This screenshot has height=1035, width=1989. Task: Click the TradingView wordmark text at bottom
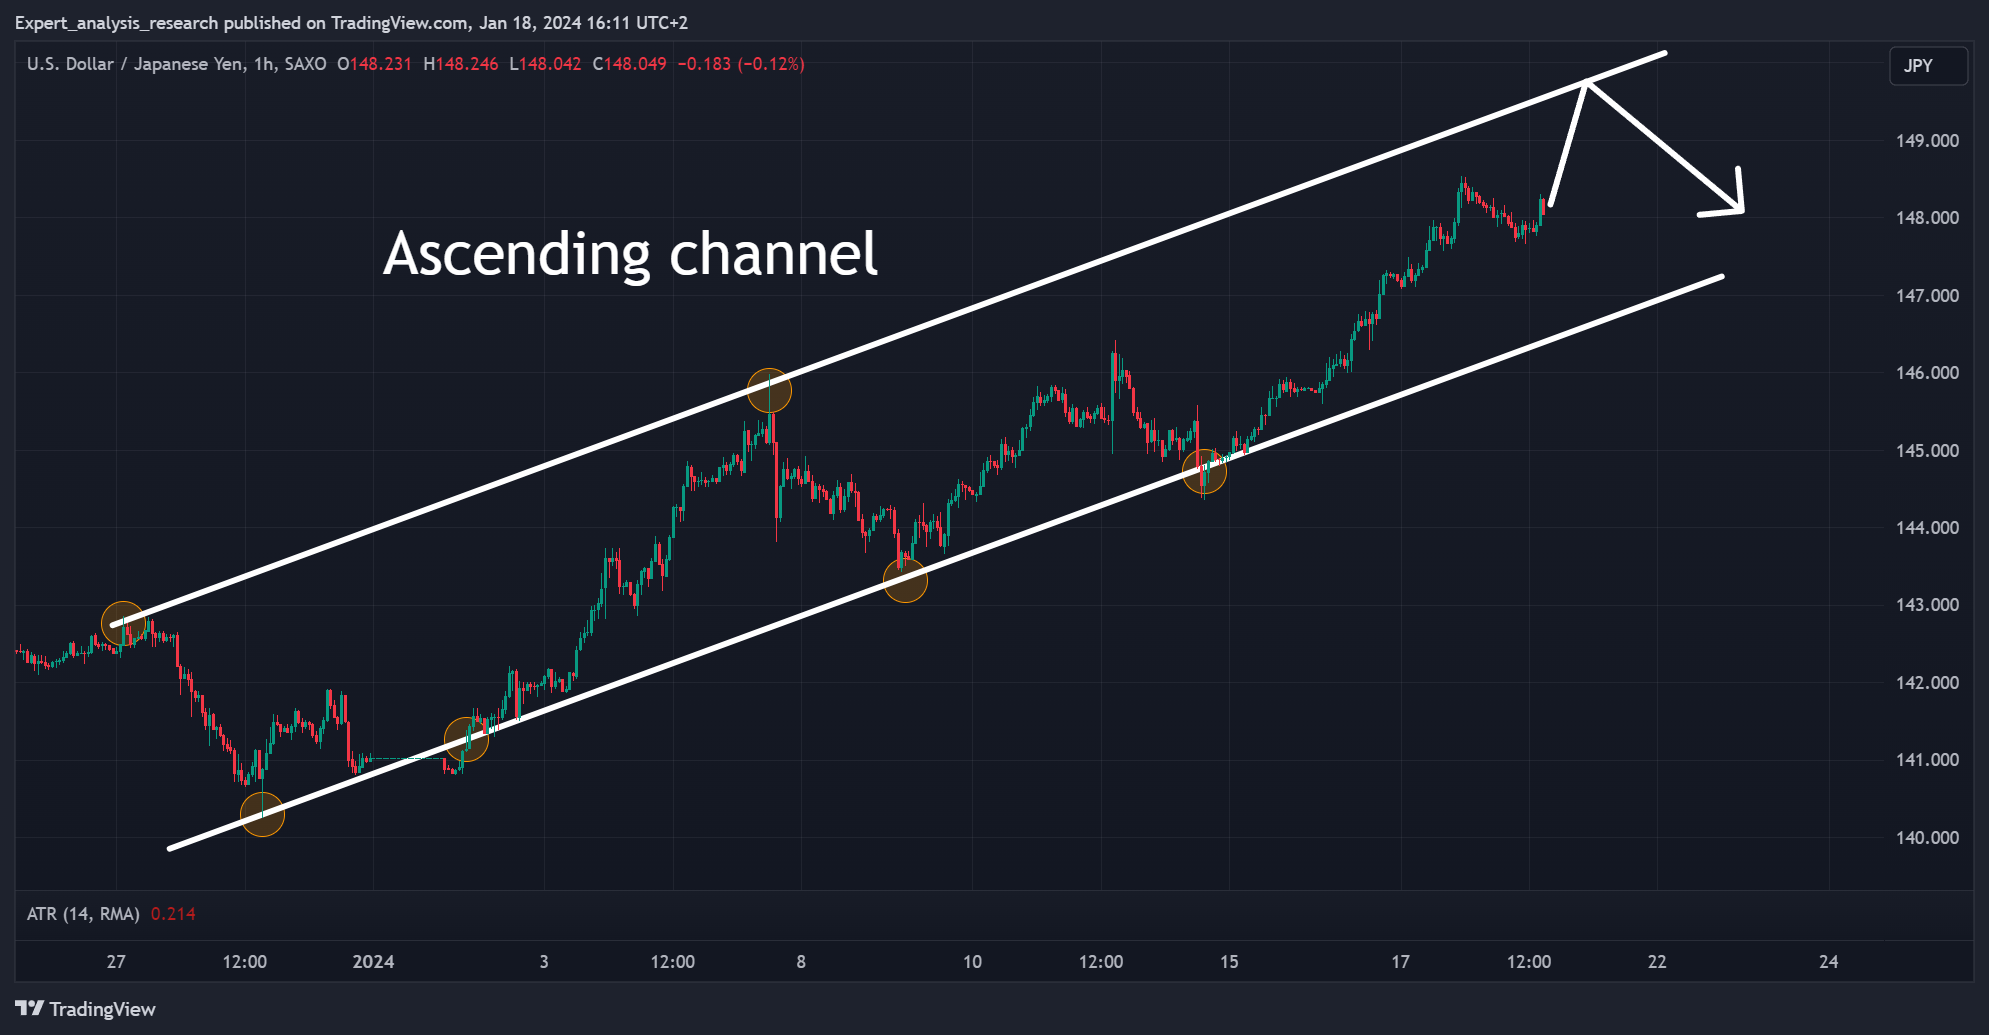coord(103,1009)
